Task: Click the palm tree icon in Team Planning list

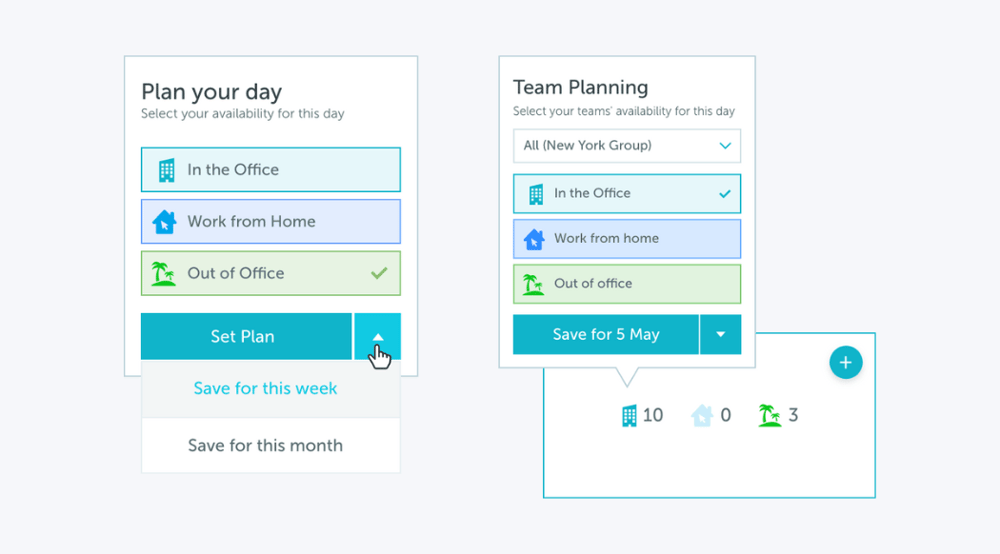Action: [x=534, y=284]
